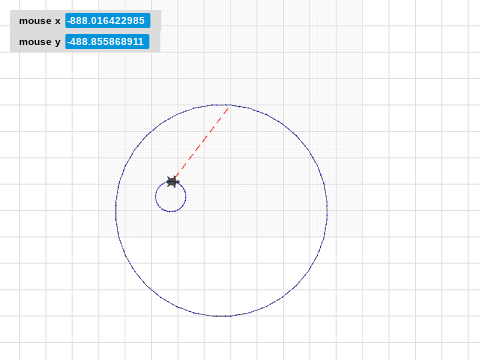480x360 pixels.
Task: Click the center of the small blue circle
Action: 171,197
